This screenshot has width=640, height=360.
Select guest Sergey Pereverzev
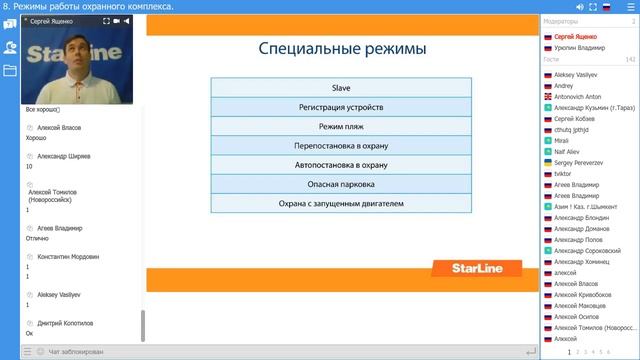pos(578,162)
